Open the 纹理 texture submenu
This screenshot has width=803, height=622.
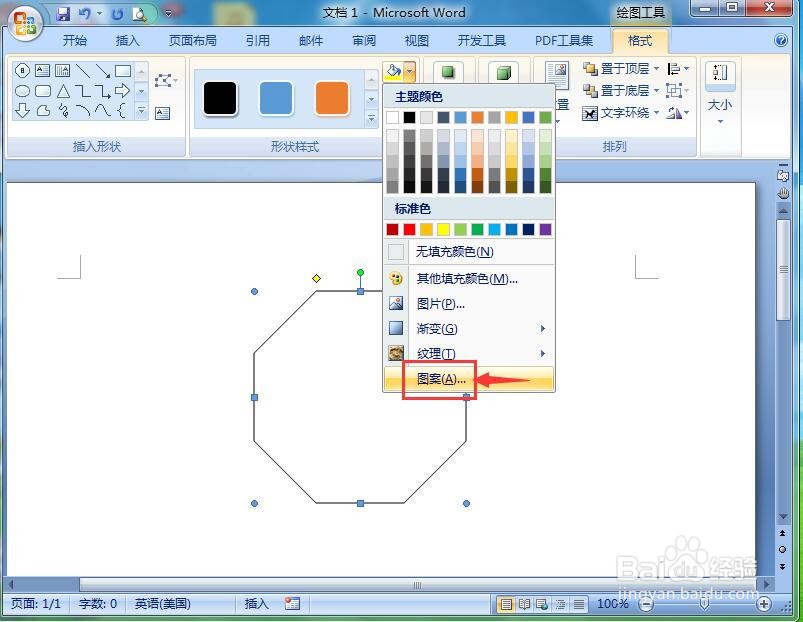(x=435, y=353)
